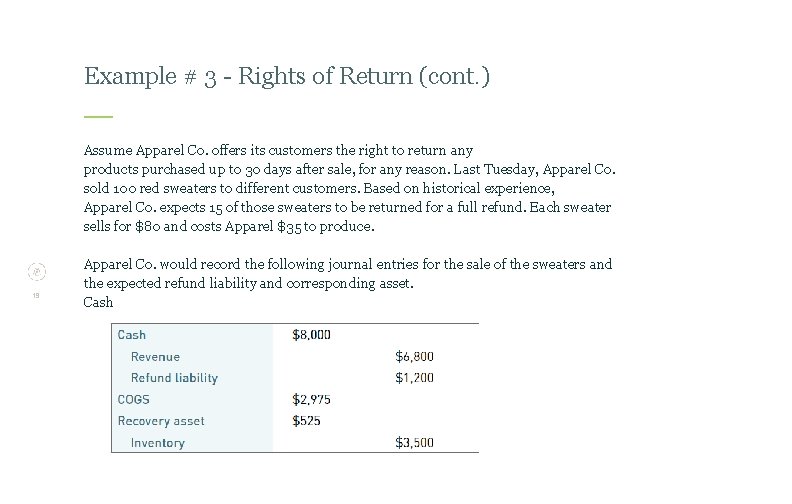Image resolution: width=792 pixels, height=504 pixels.
Task: Click the 'Refund liability' table row label
Action: point(174,378)
